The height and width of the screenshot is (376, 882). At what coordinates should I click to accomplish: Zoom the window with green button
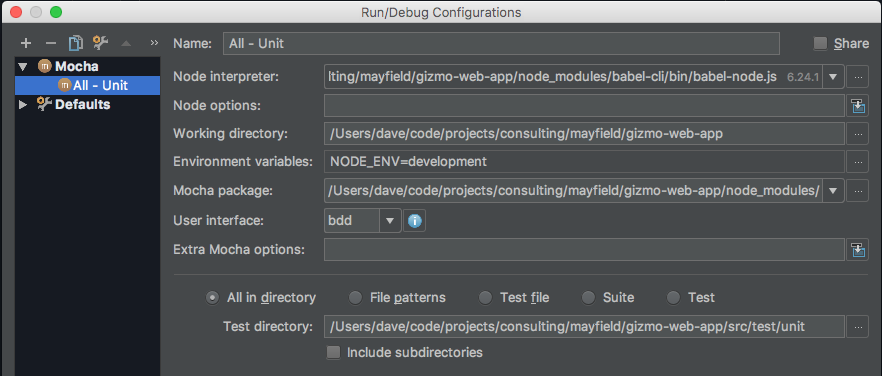[56, 12]
